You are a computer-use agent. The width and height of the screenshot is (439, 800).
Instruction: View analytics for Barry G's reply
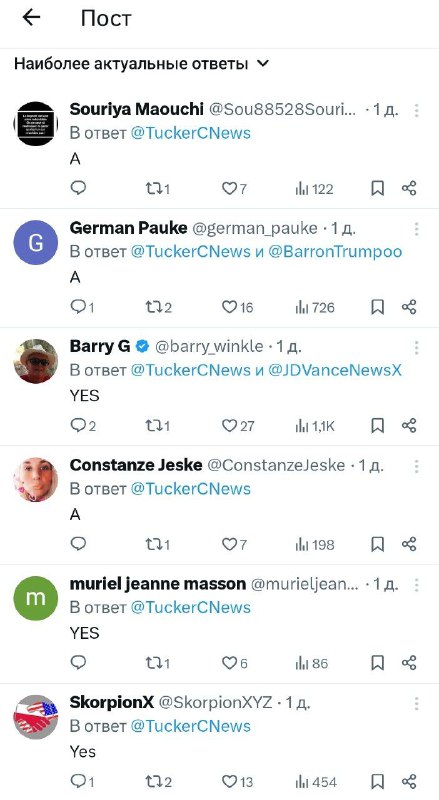coord(315,426)
